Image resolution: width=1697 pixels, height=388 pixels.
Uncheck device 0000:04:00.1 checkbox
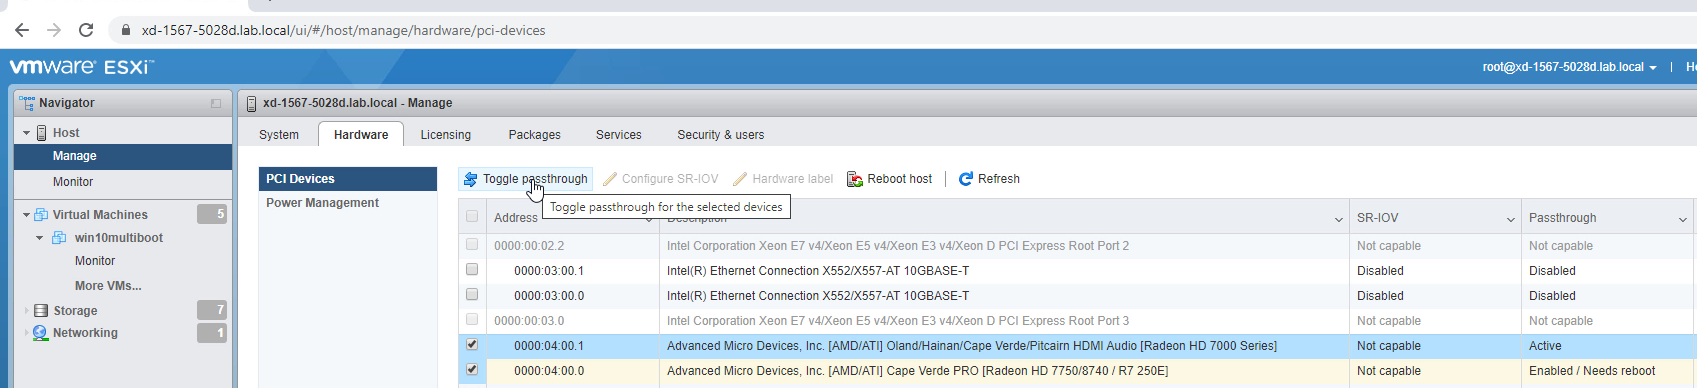coord(472,345)
